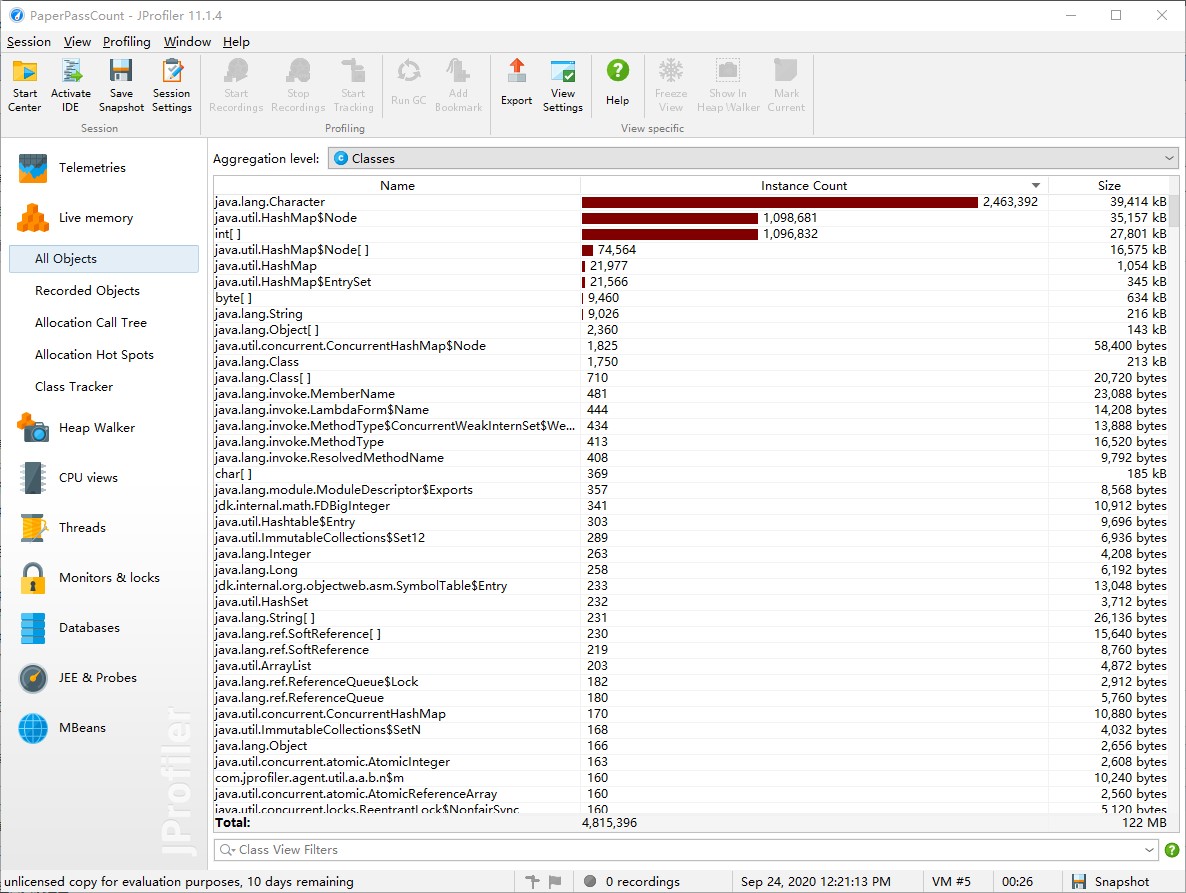Click the Start Tracking toolbar icon
This screenshot has width=1186, height=893.
tap(353, 71)
